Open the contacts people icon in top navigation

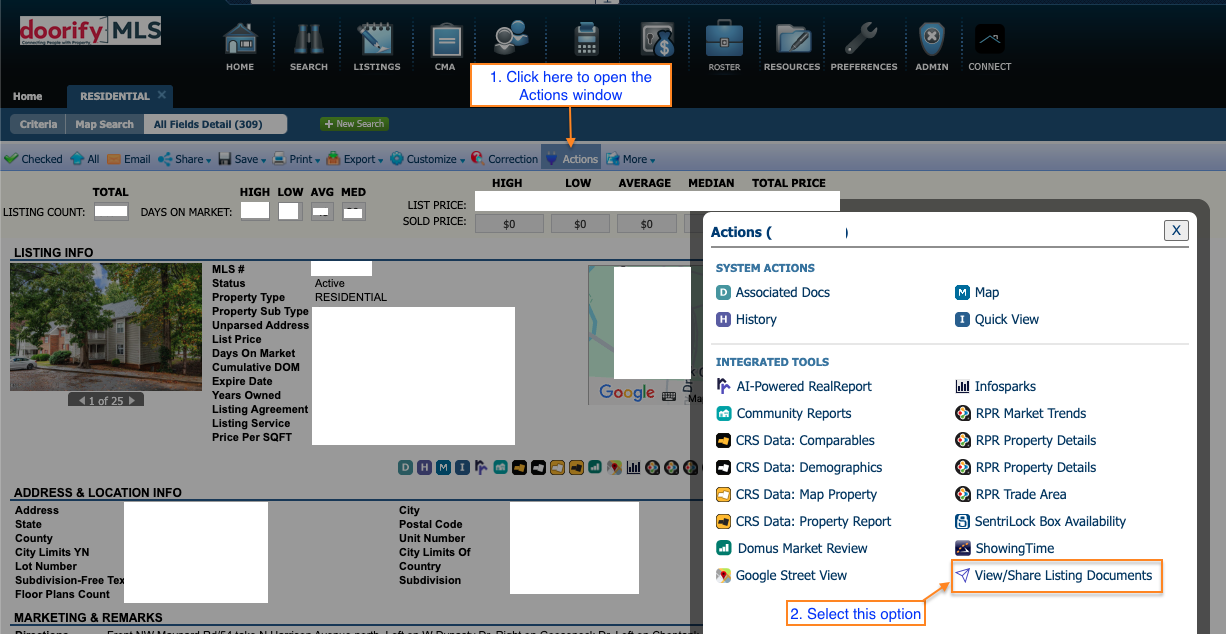point(511,40)
